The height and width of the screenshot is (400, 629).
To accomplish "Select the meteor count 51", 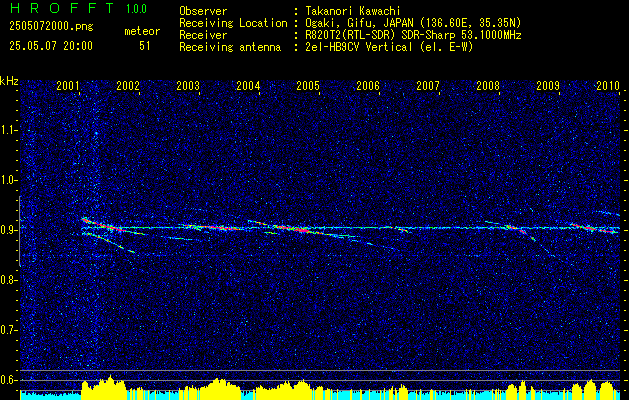I will [145, 46].
